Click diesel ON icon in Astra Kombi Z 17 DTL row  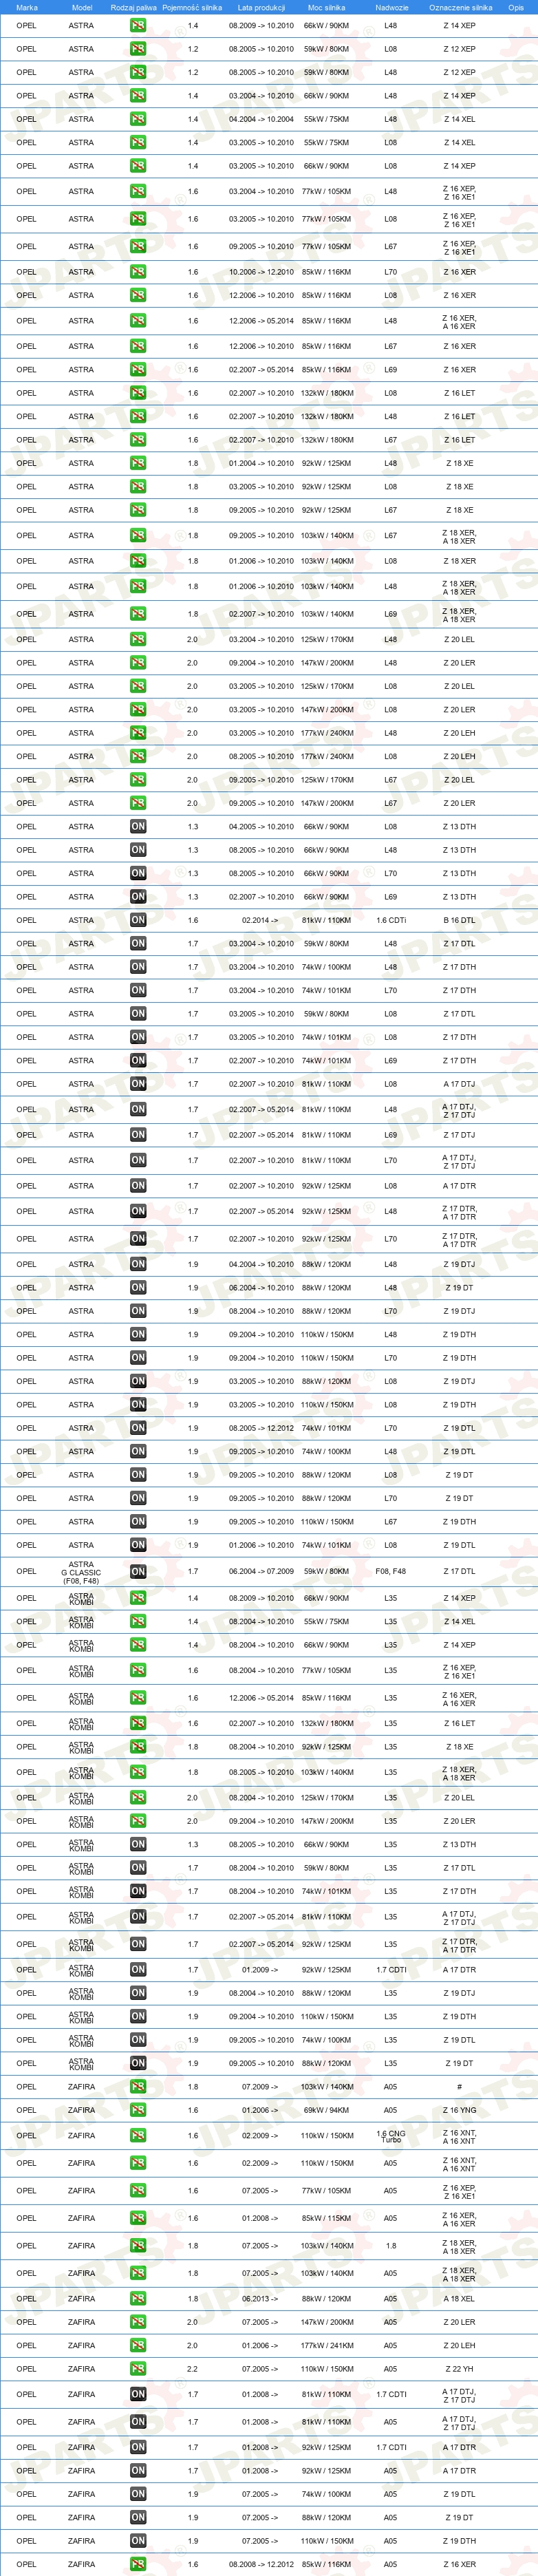point(138,1868)
